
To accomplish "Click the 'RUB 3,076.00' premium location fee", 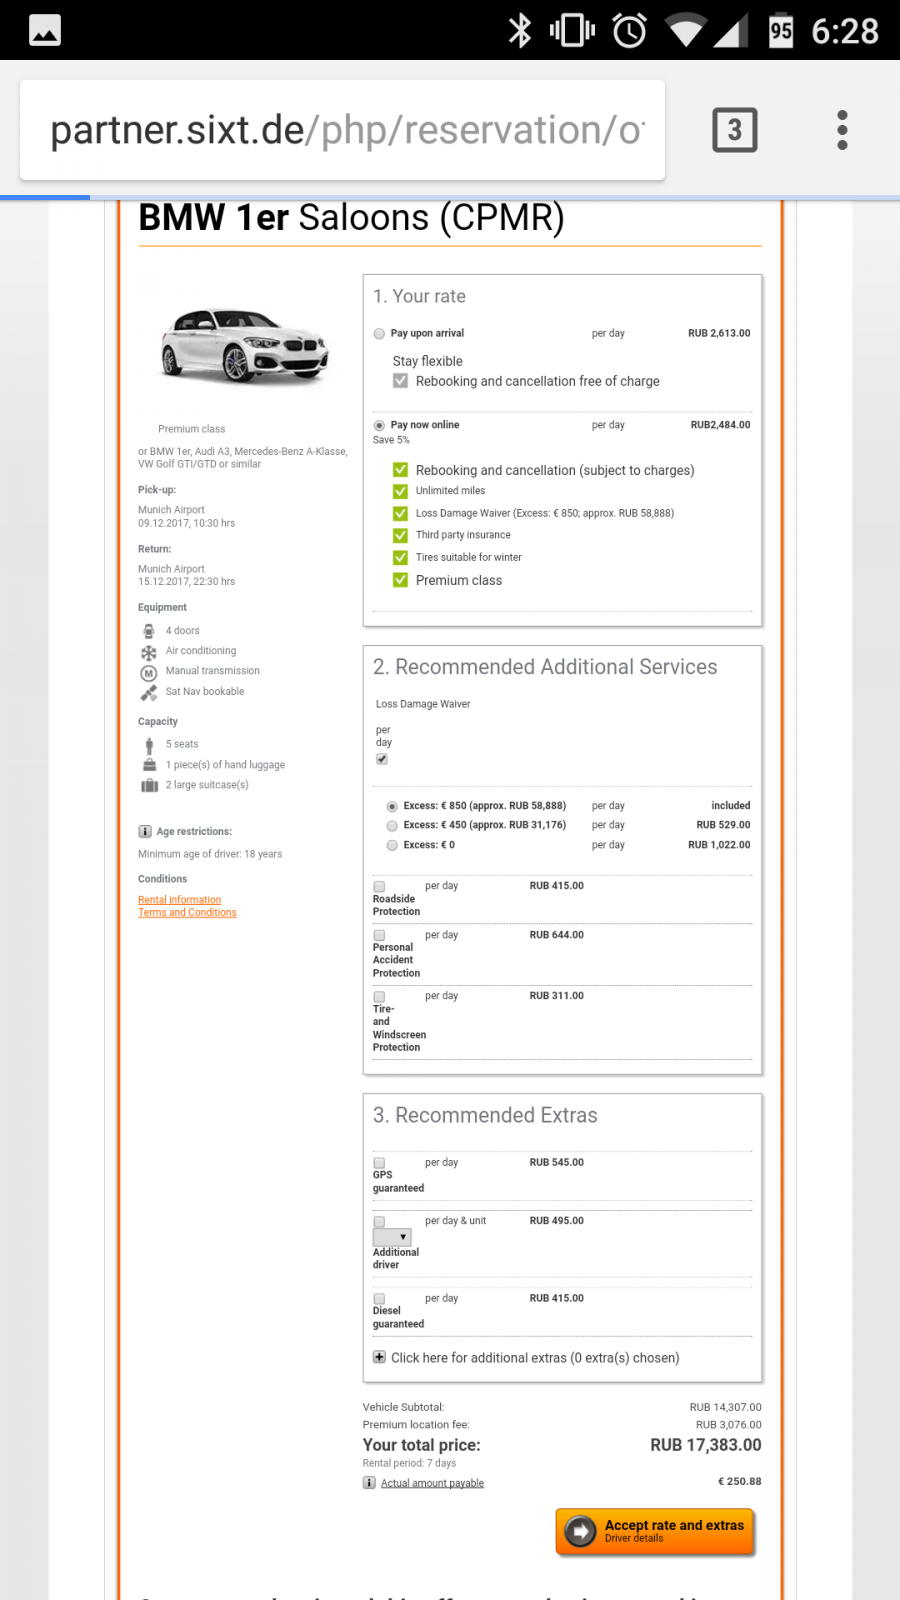I will [x=729, y=1425].
